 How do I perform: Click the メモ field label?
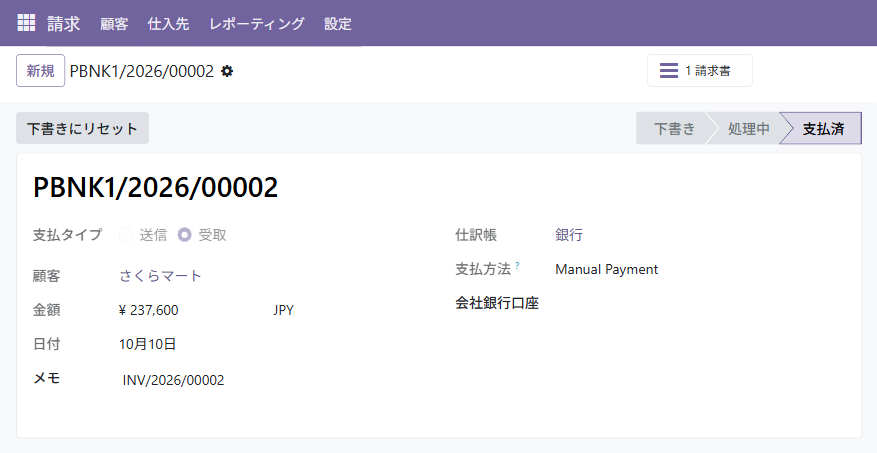(46, 379)
